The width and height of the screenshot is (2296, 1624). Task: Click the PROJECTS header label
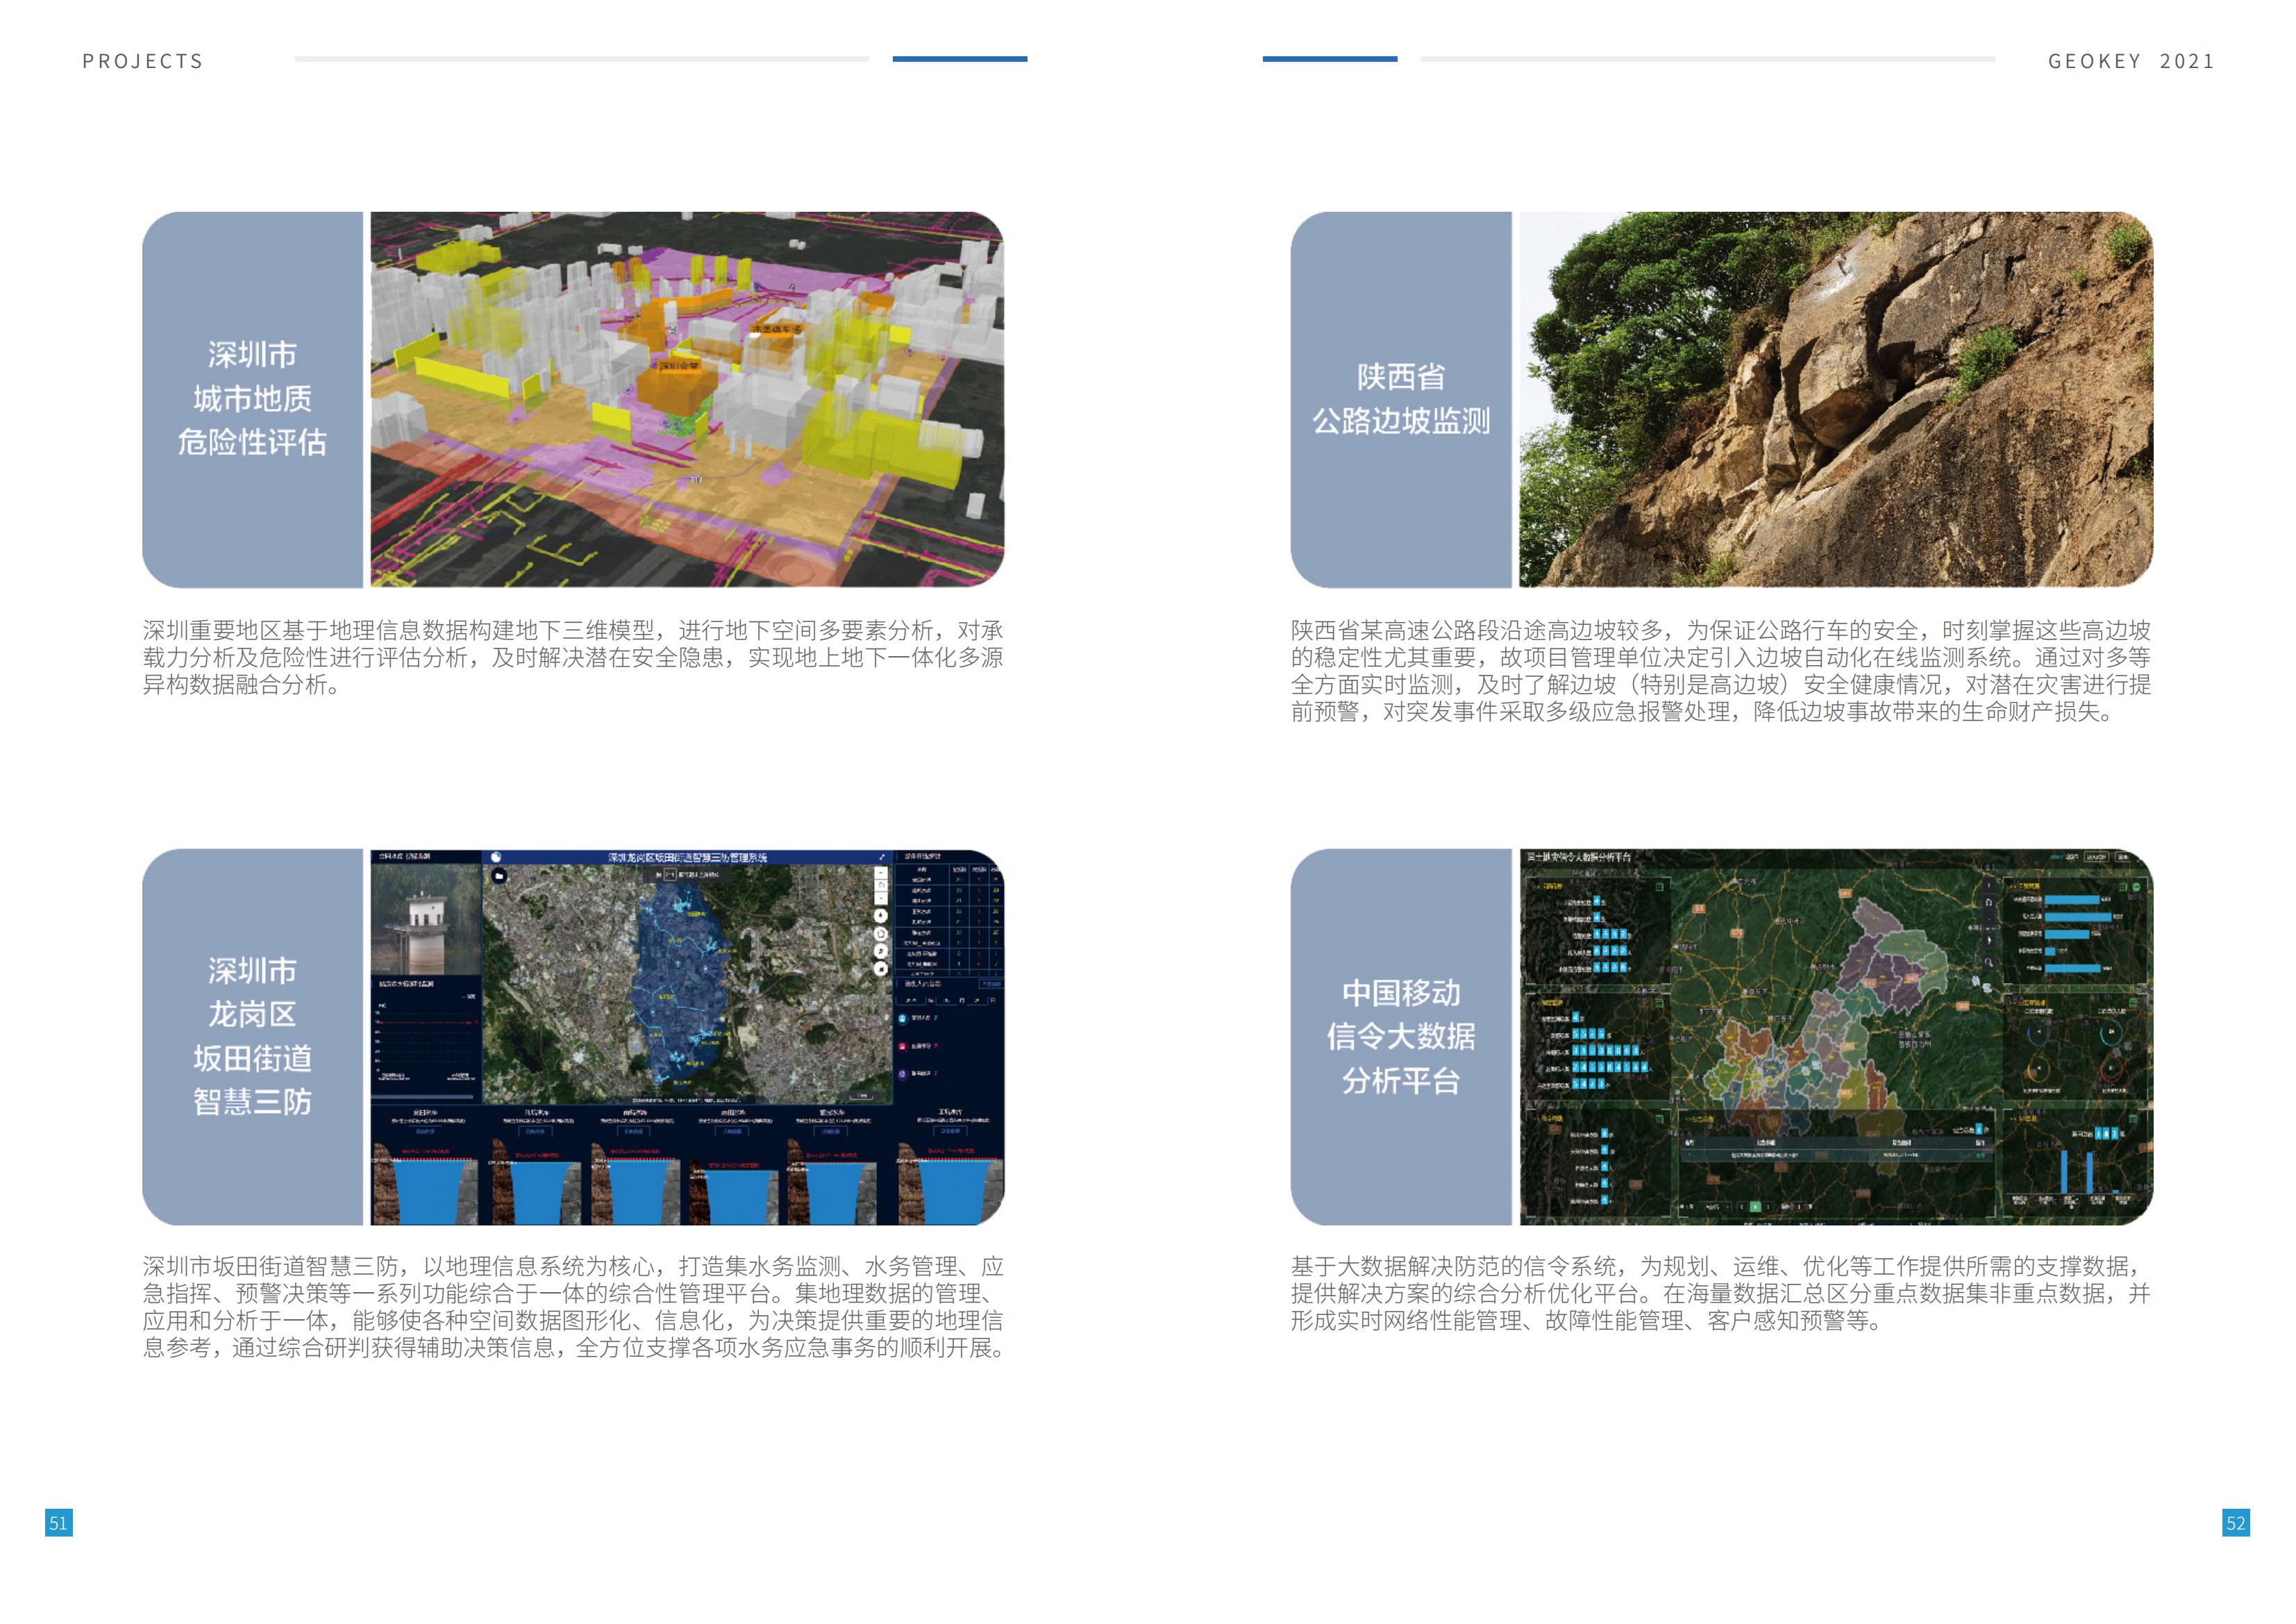143,61
